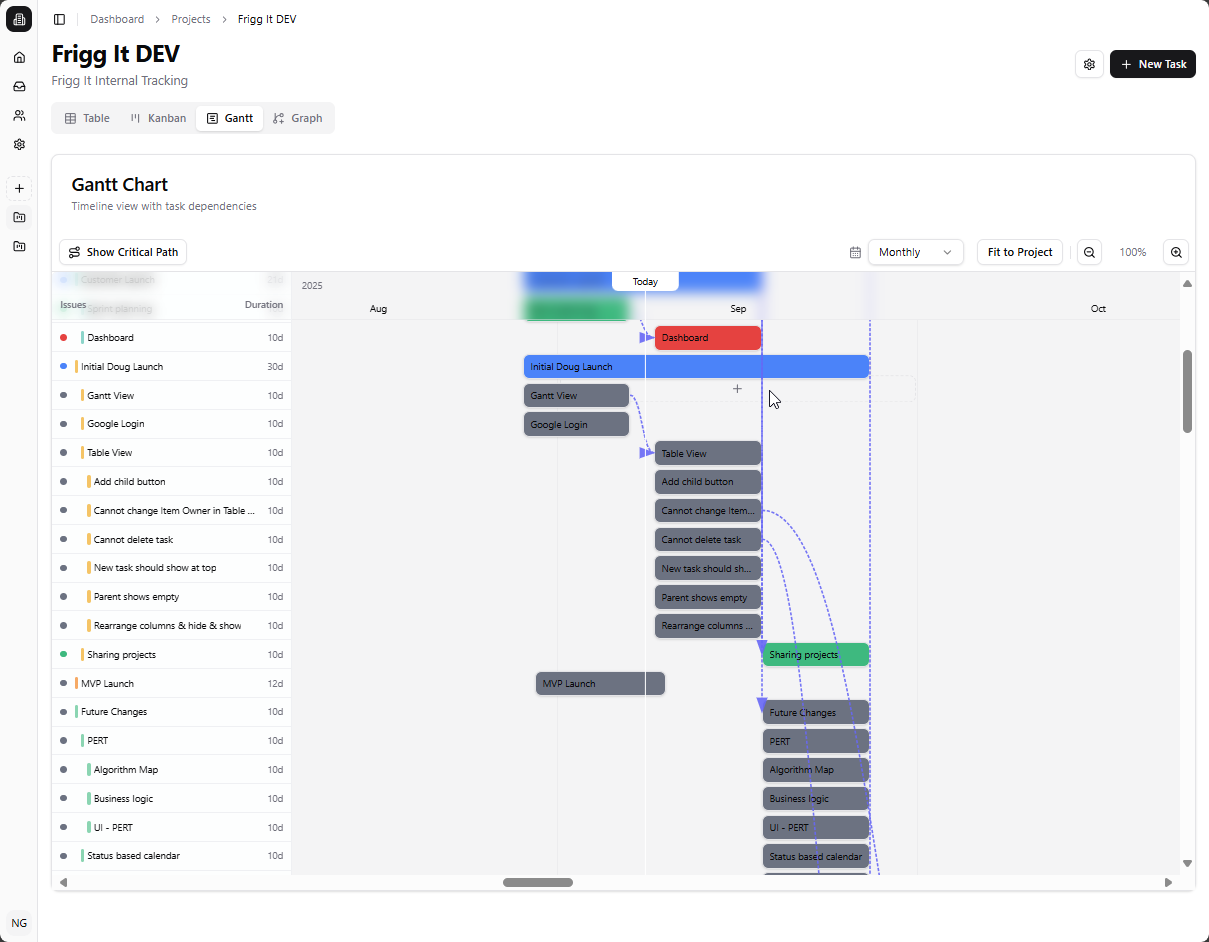This screenshot has height=942, width=1209.
Task: Click the calendar icon beside Monthly
Action: coord(855,252)
